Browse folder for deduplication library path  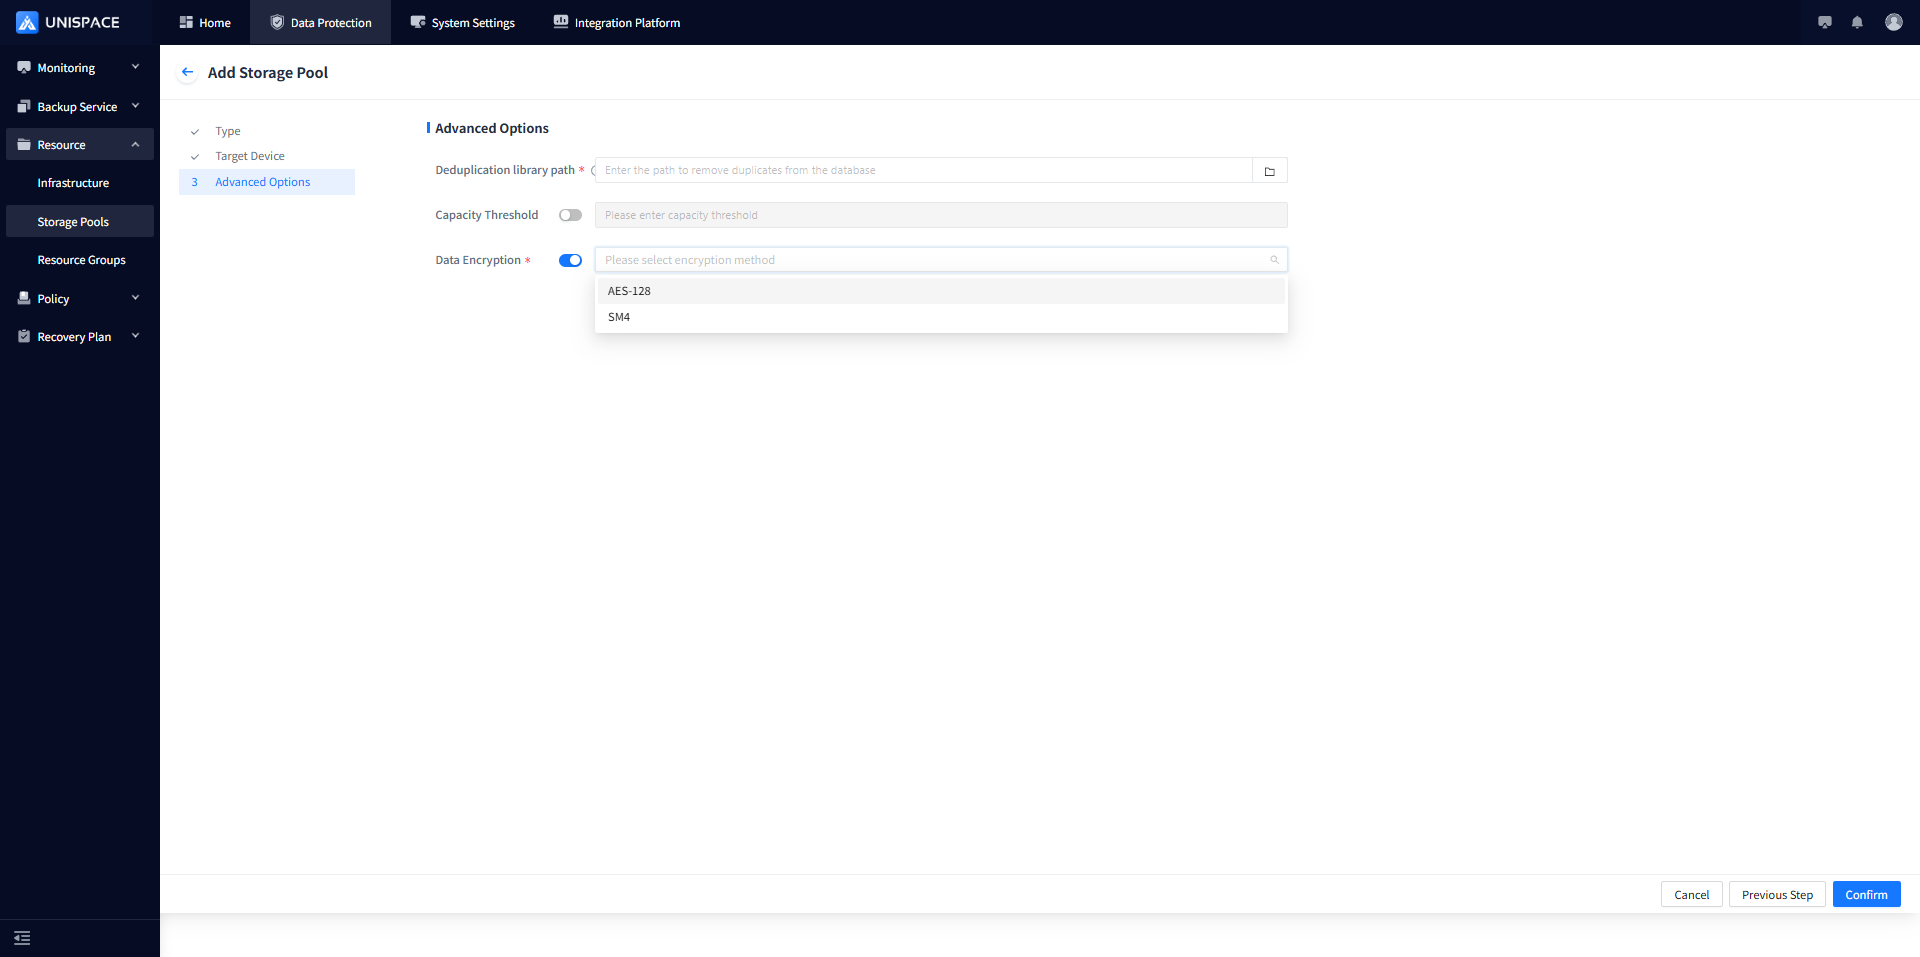[x=1270, y=170]
